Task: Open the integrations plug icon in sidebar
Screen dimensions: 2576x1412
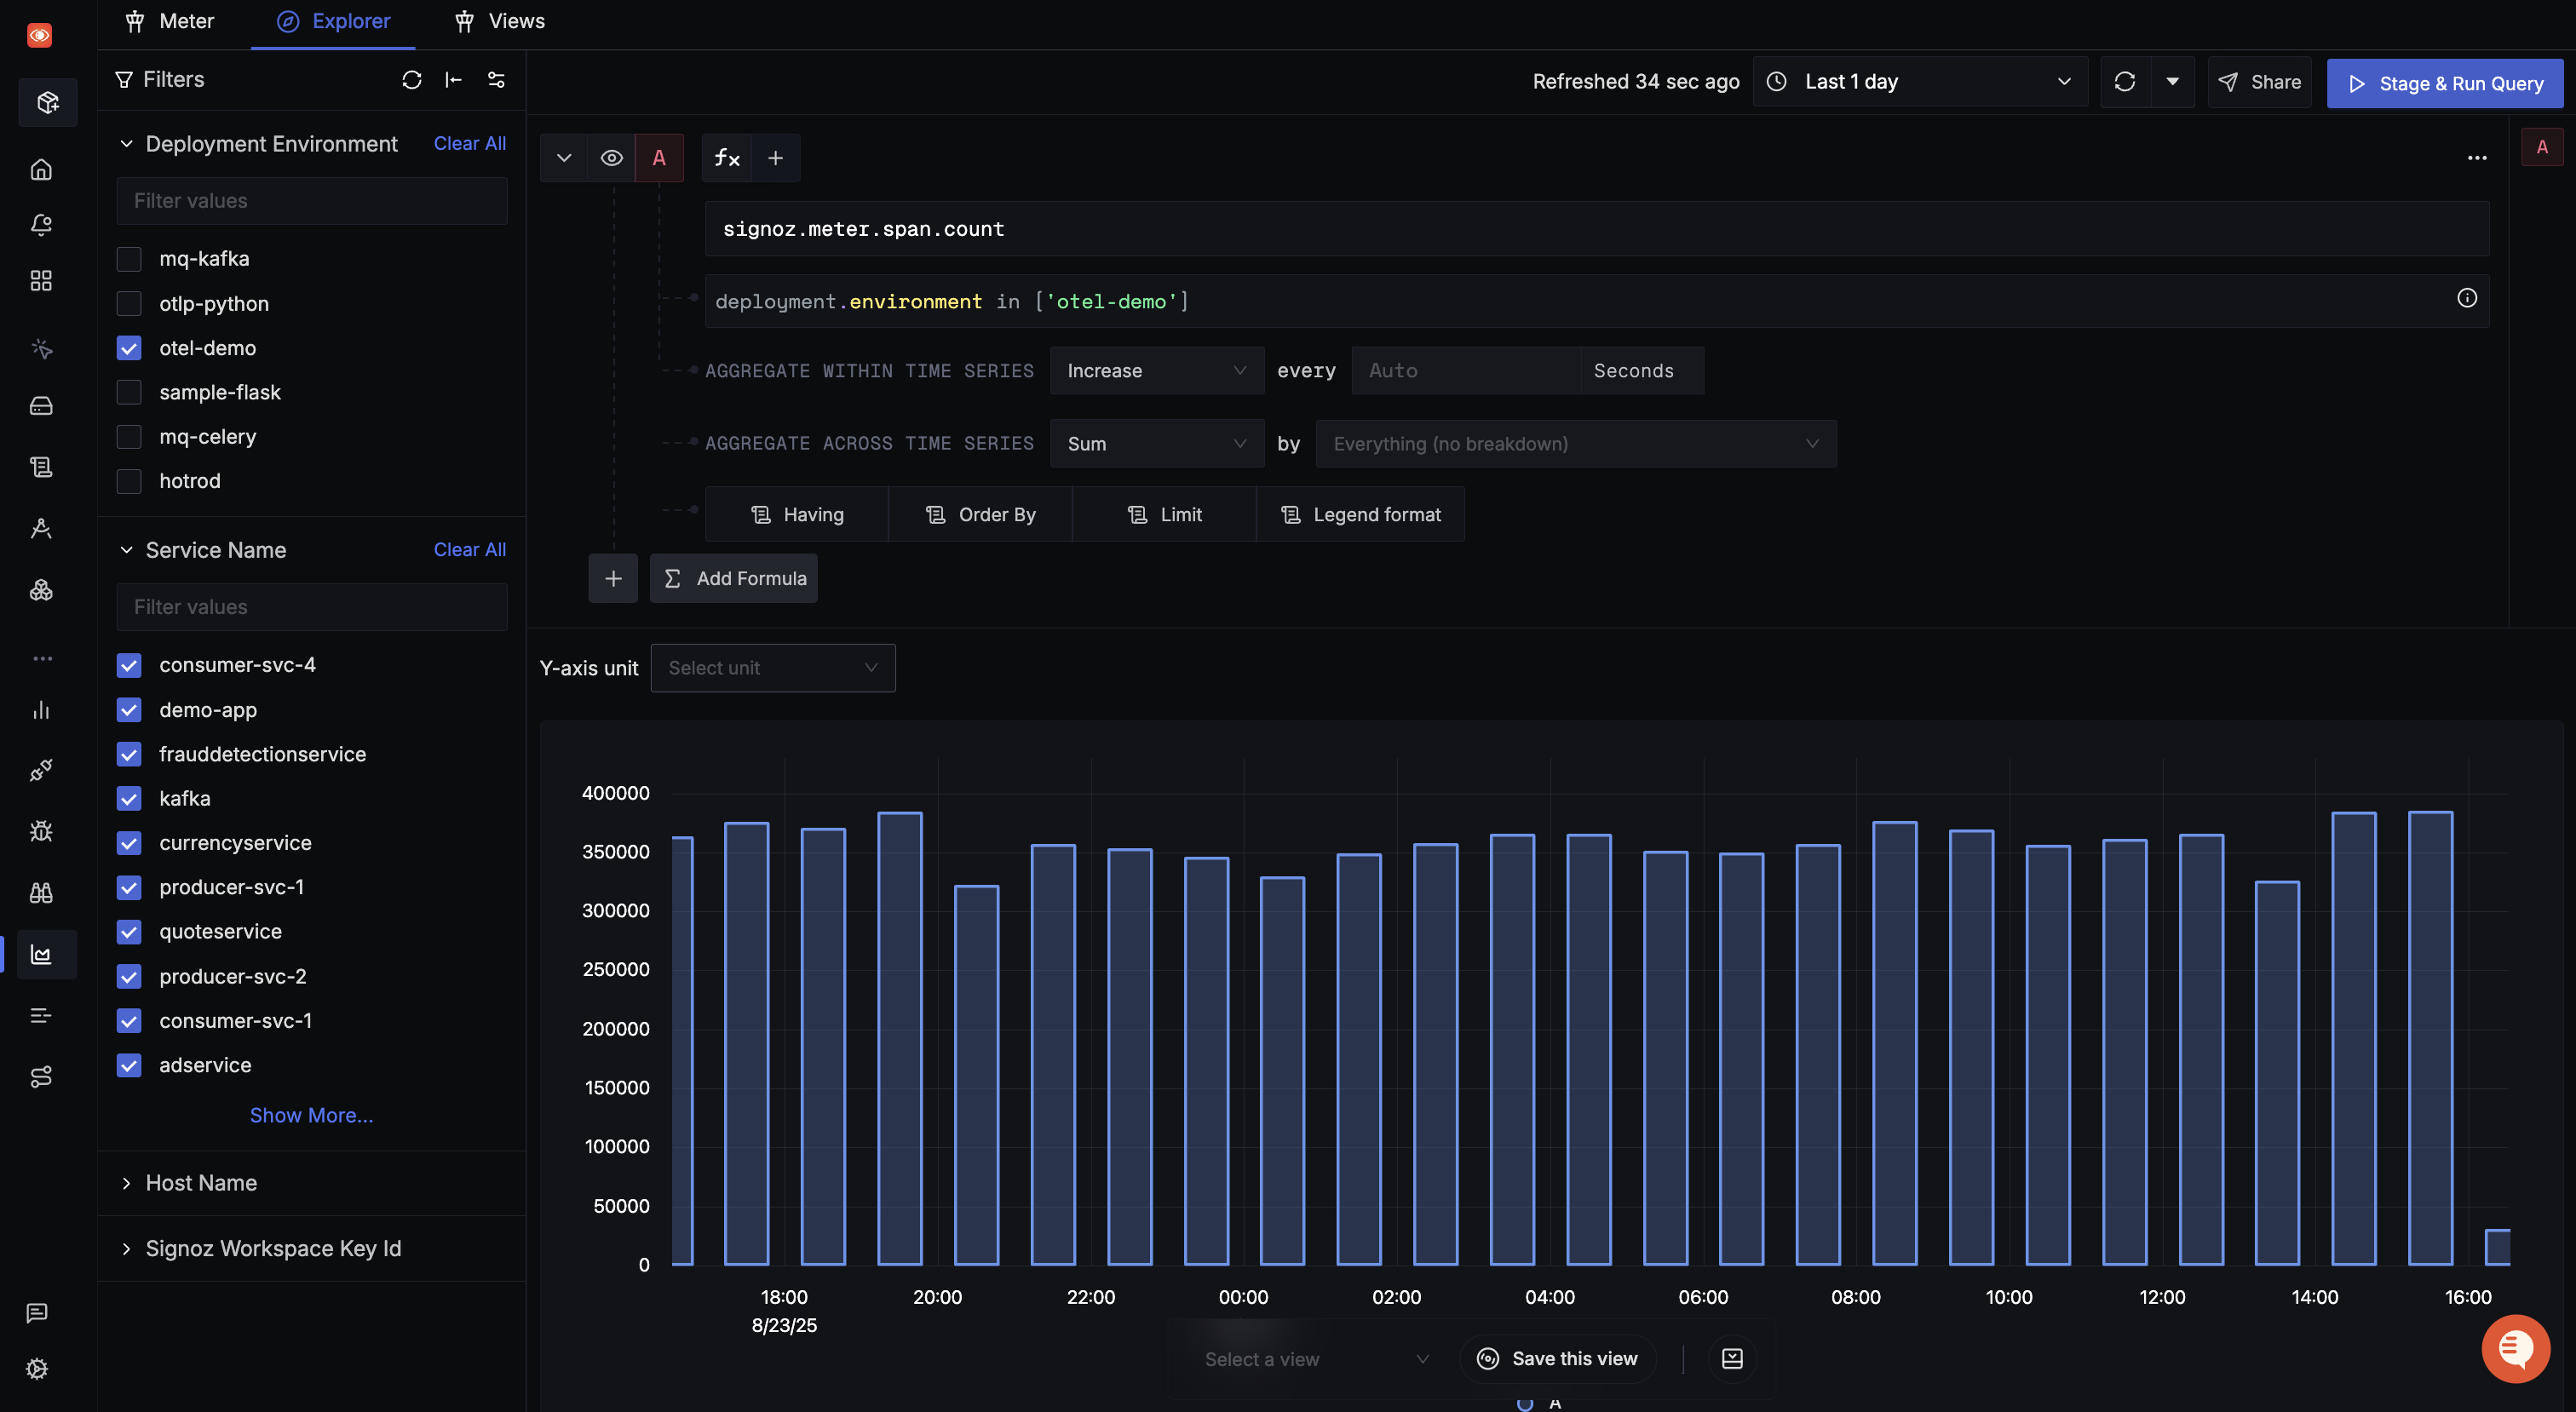Action: 41,770
